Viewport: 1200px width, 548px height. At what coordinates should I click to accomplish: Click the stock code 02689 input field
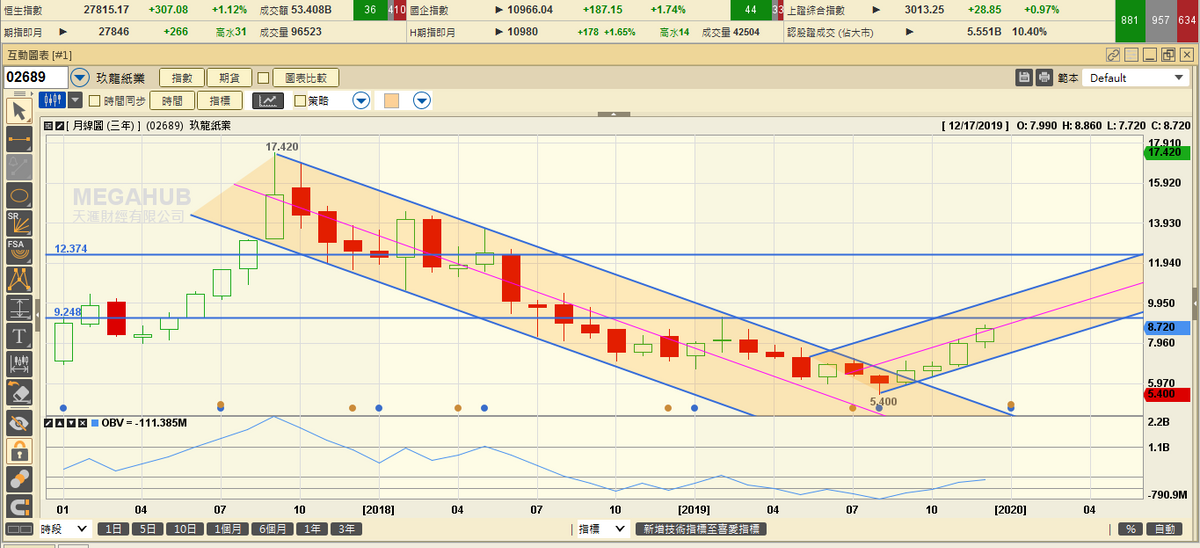(35, 77)
